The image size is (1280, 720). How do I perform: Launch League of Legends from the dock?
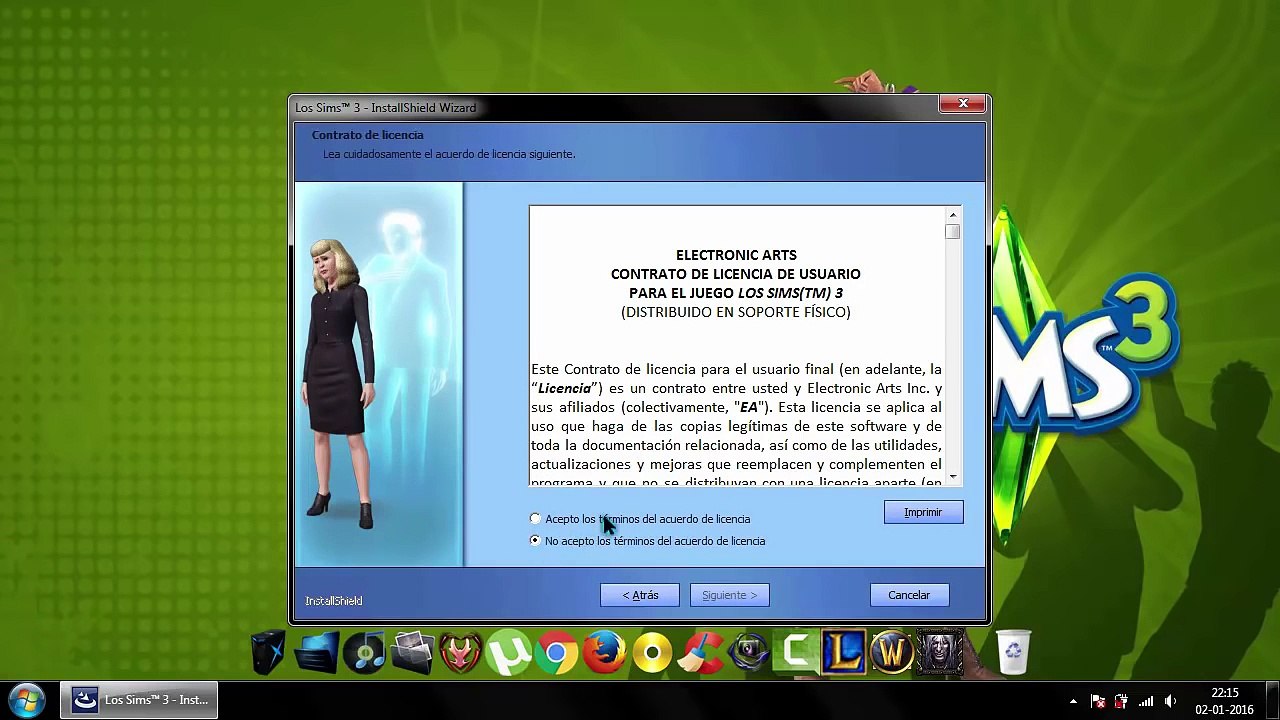point(844,654)
